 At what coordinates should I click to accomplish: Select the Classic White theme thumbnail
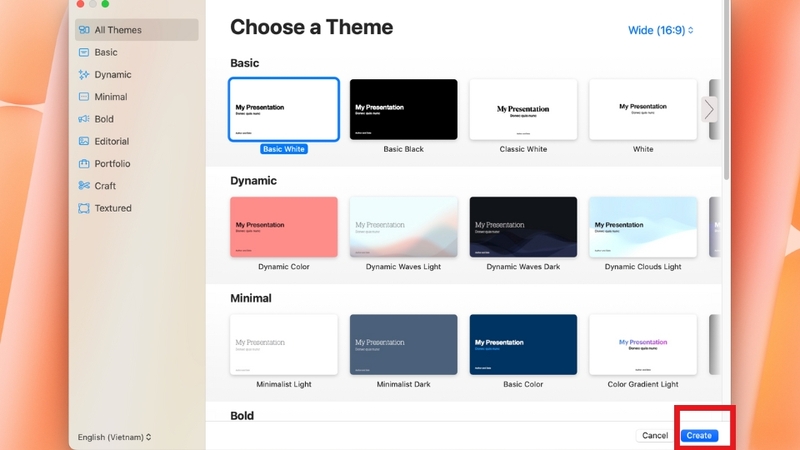[x=523, y=109]
